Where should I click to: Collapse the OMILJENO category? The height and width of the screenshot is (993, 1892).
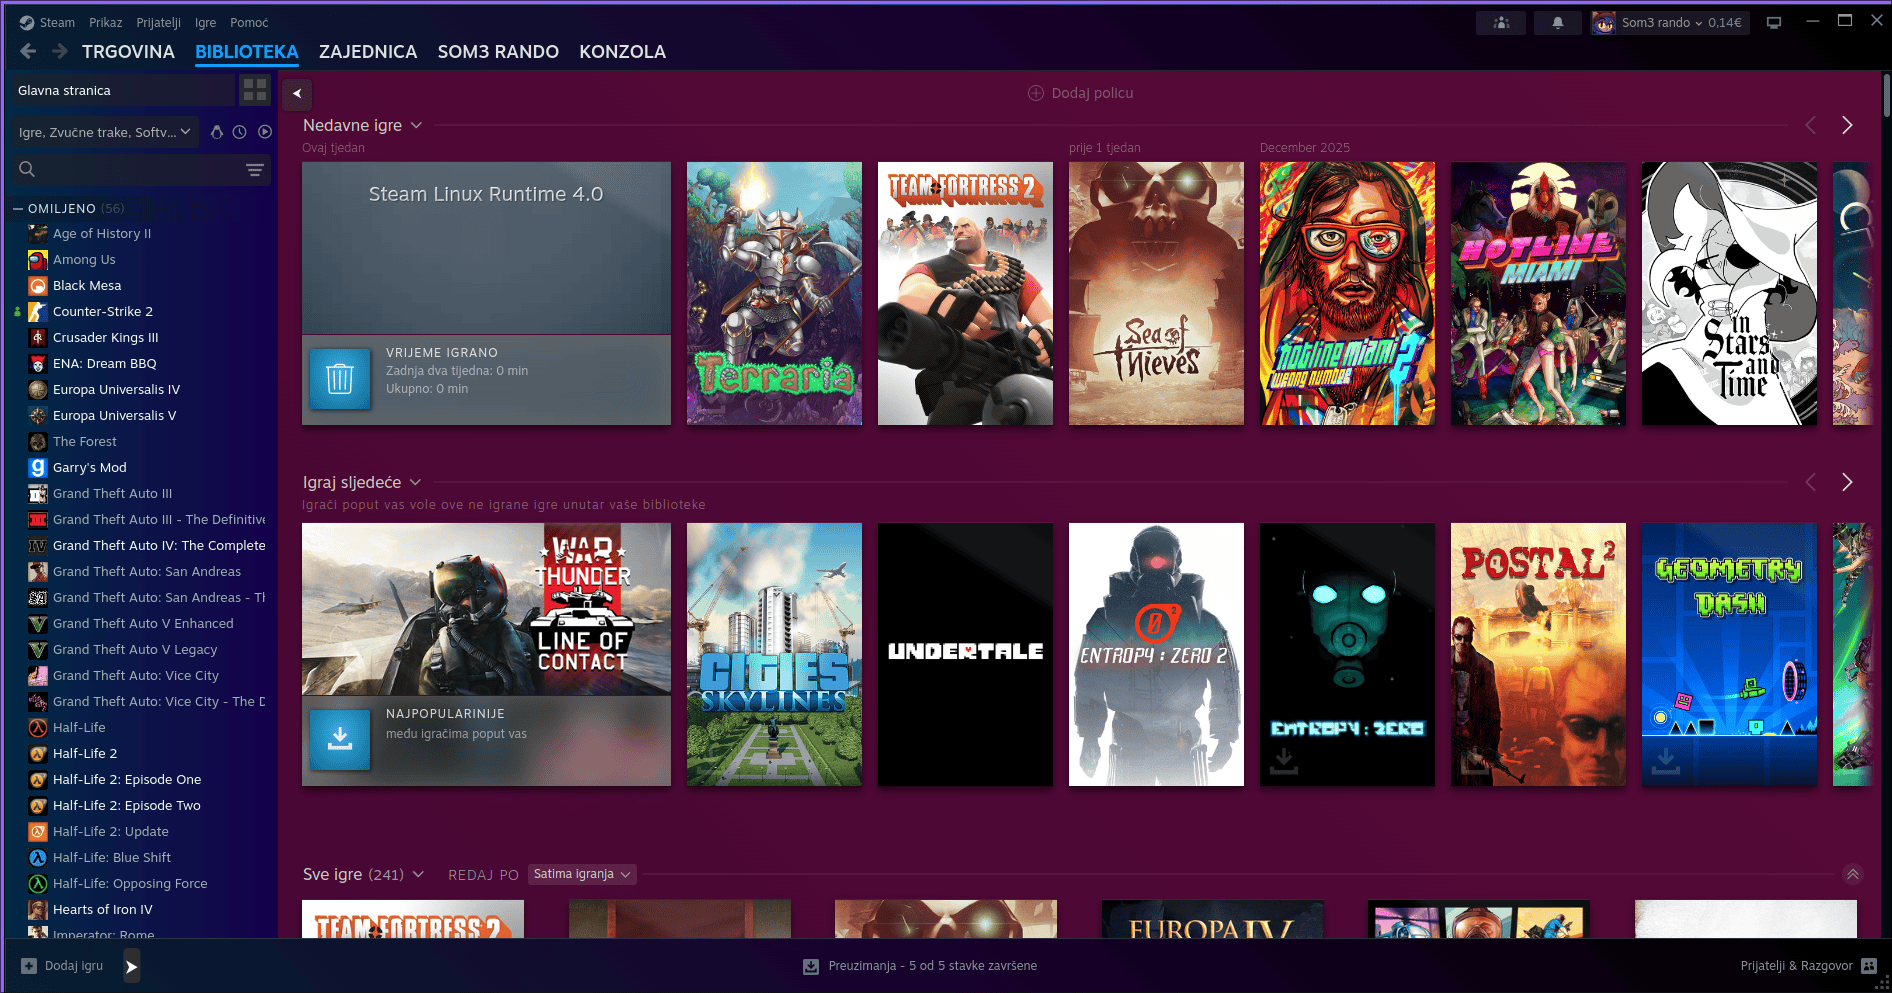(18, 209)
